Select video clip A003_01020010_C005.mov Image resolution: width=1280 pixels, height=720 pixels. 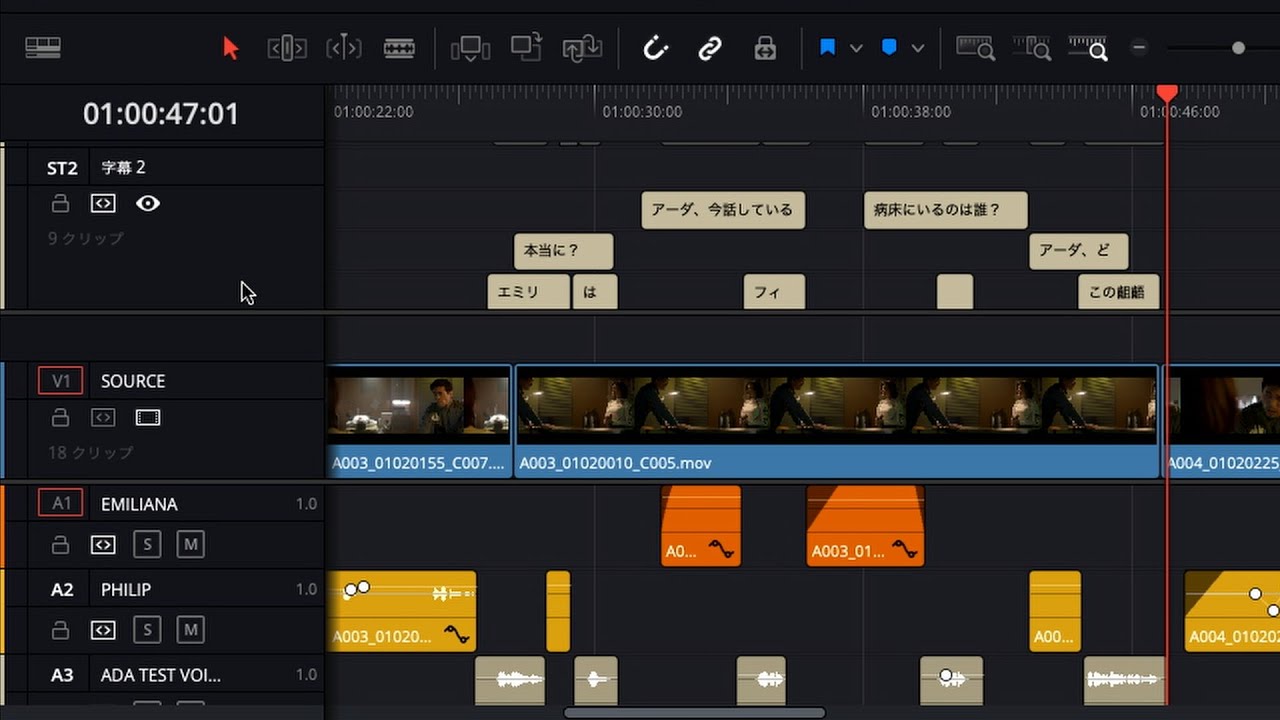click(836, 421)
